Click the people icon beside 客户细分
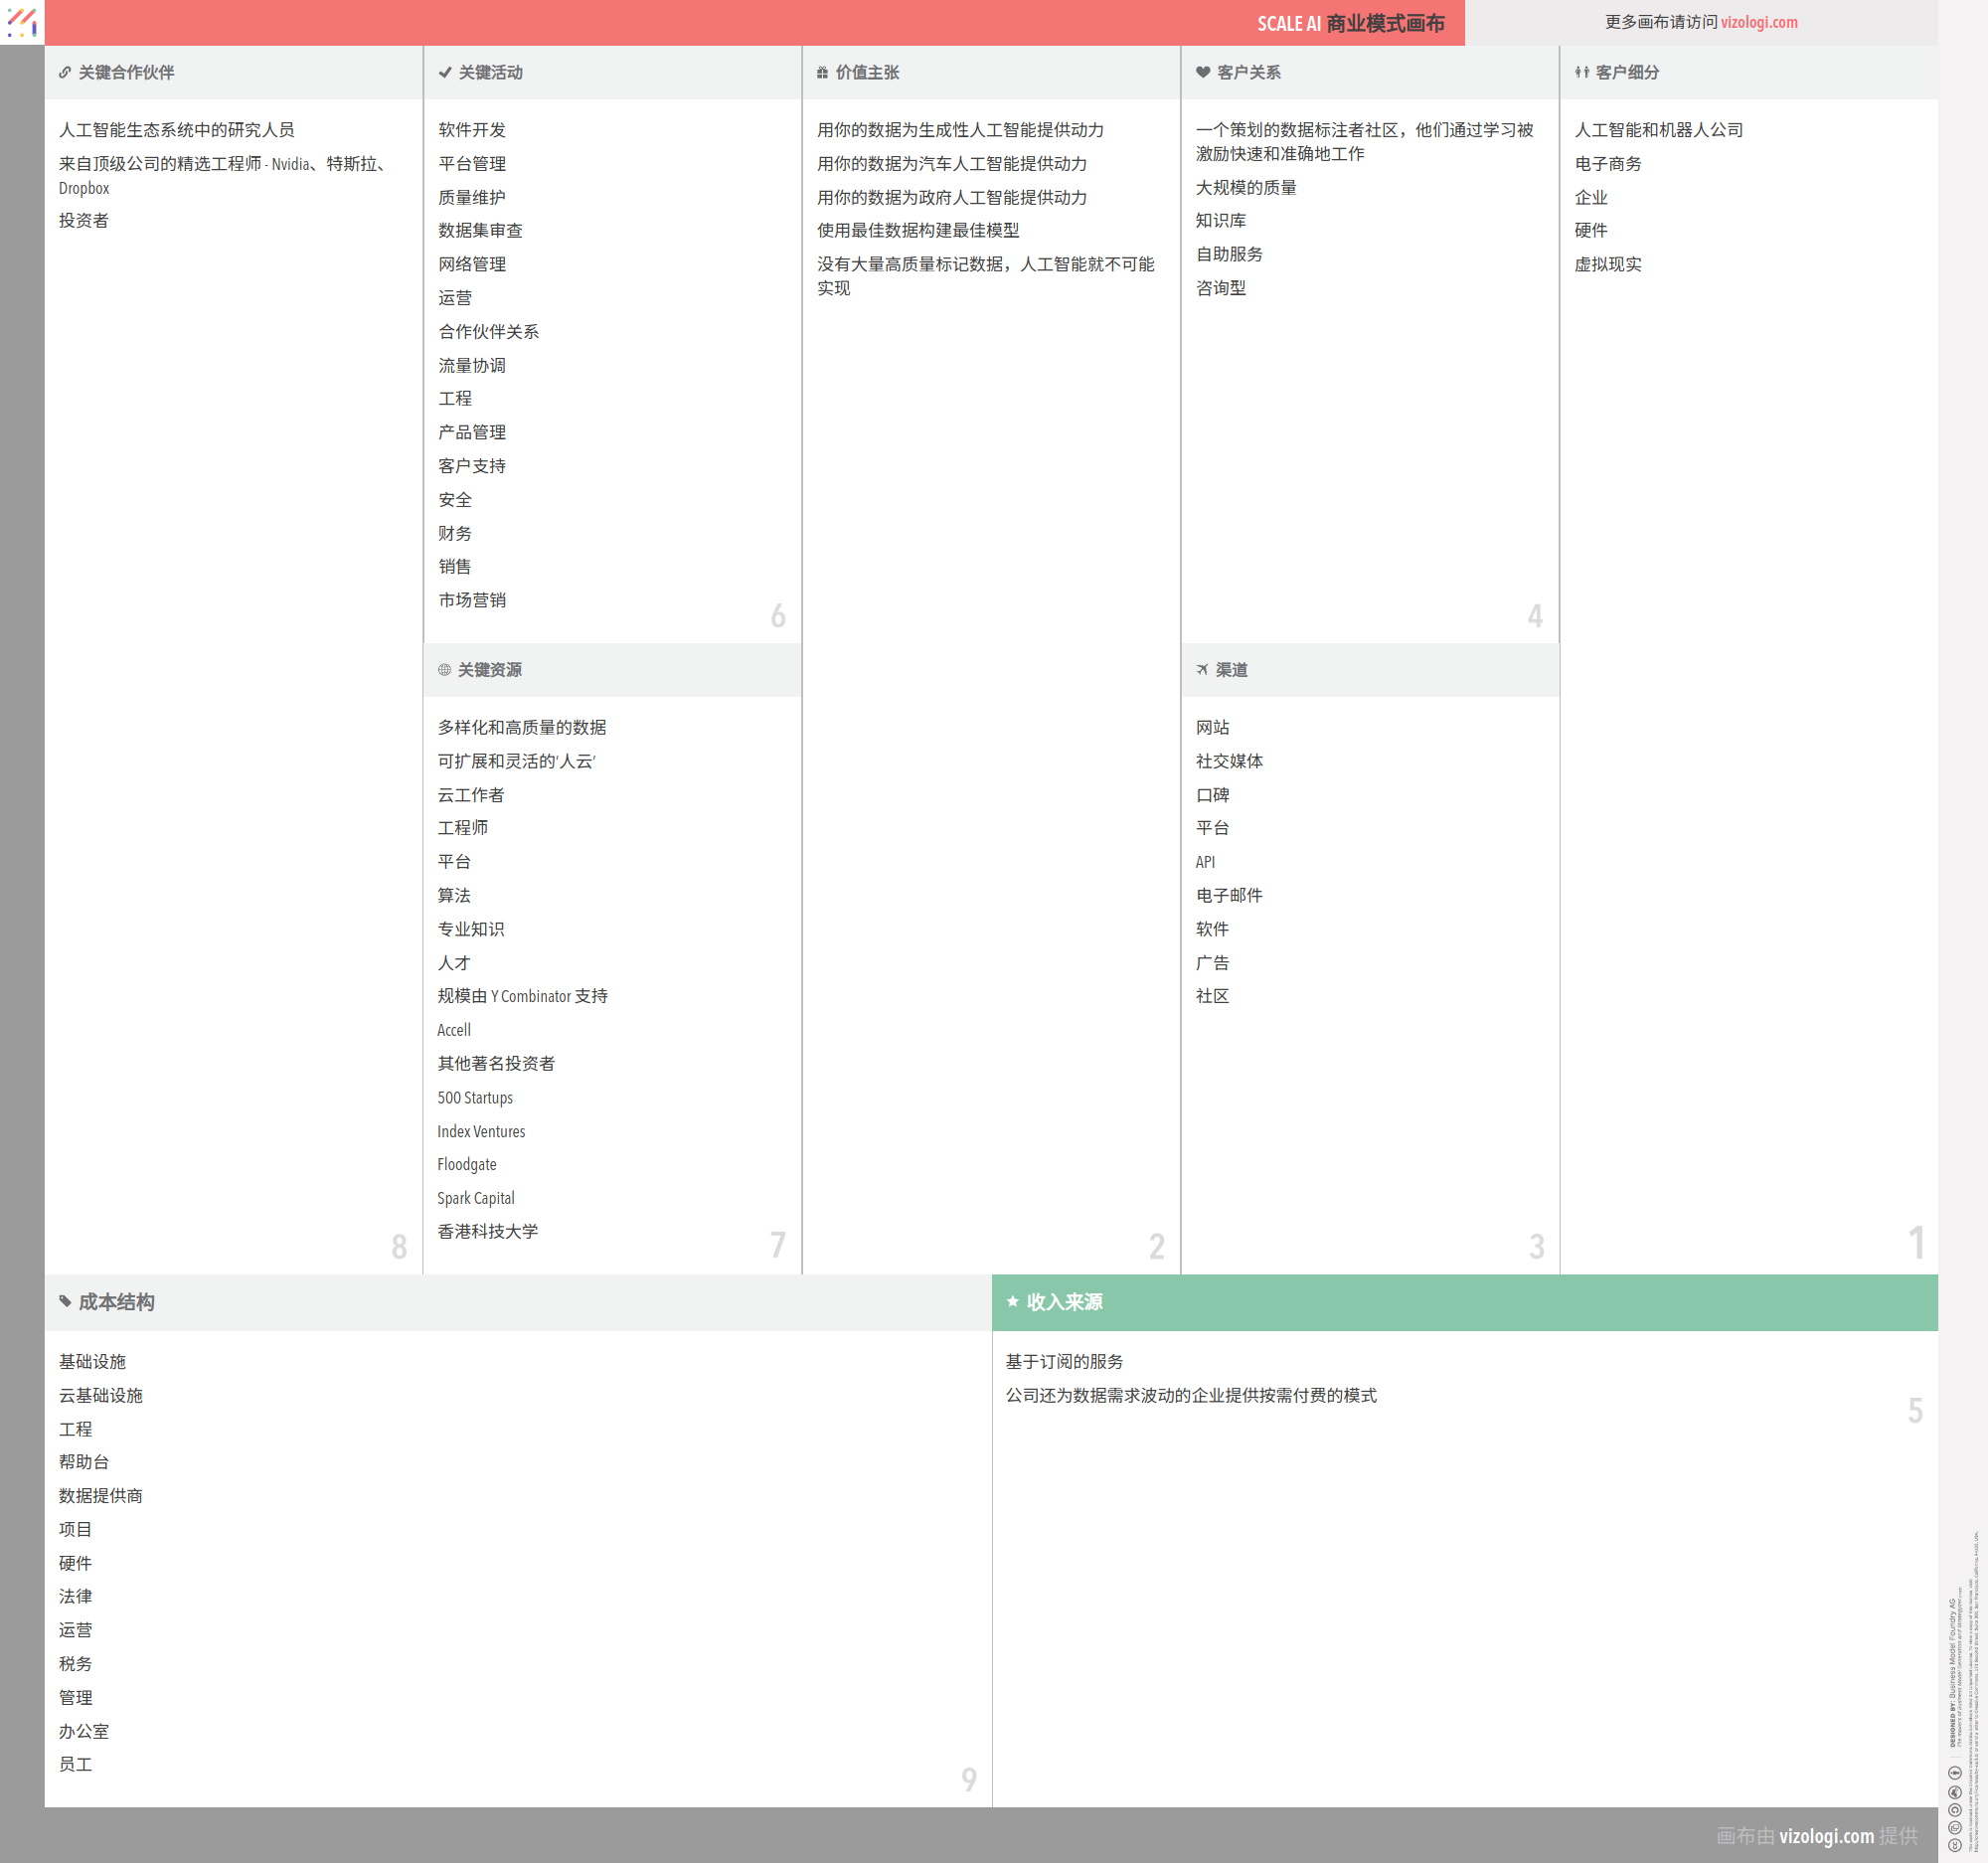This screenshot has width=1988, height=1863. 1581,72
